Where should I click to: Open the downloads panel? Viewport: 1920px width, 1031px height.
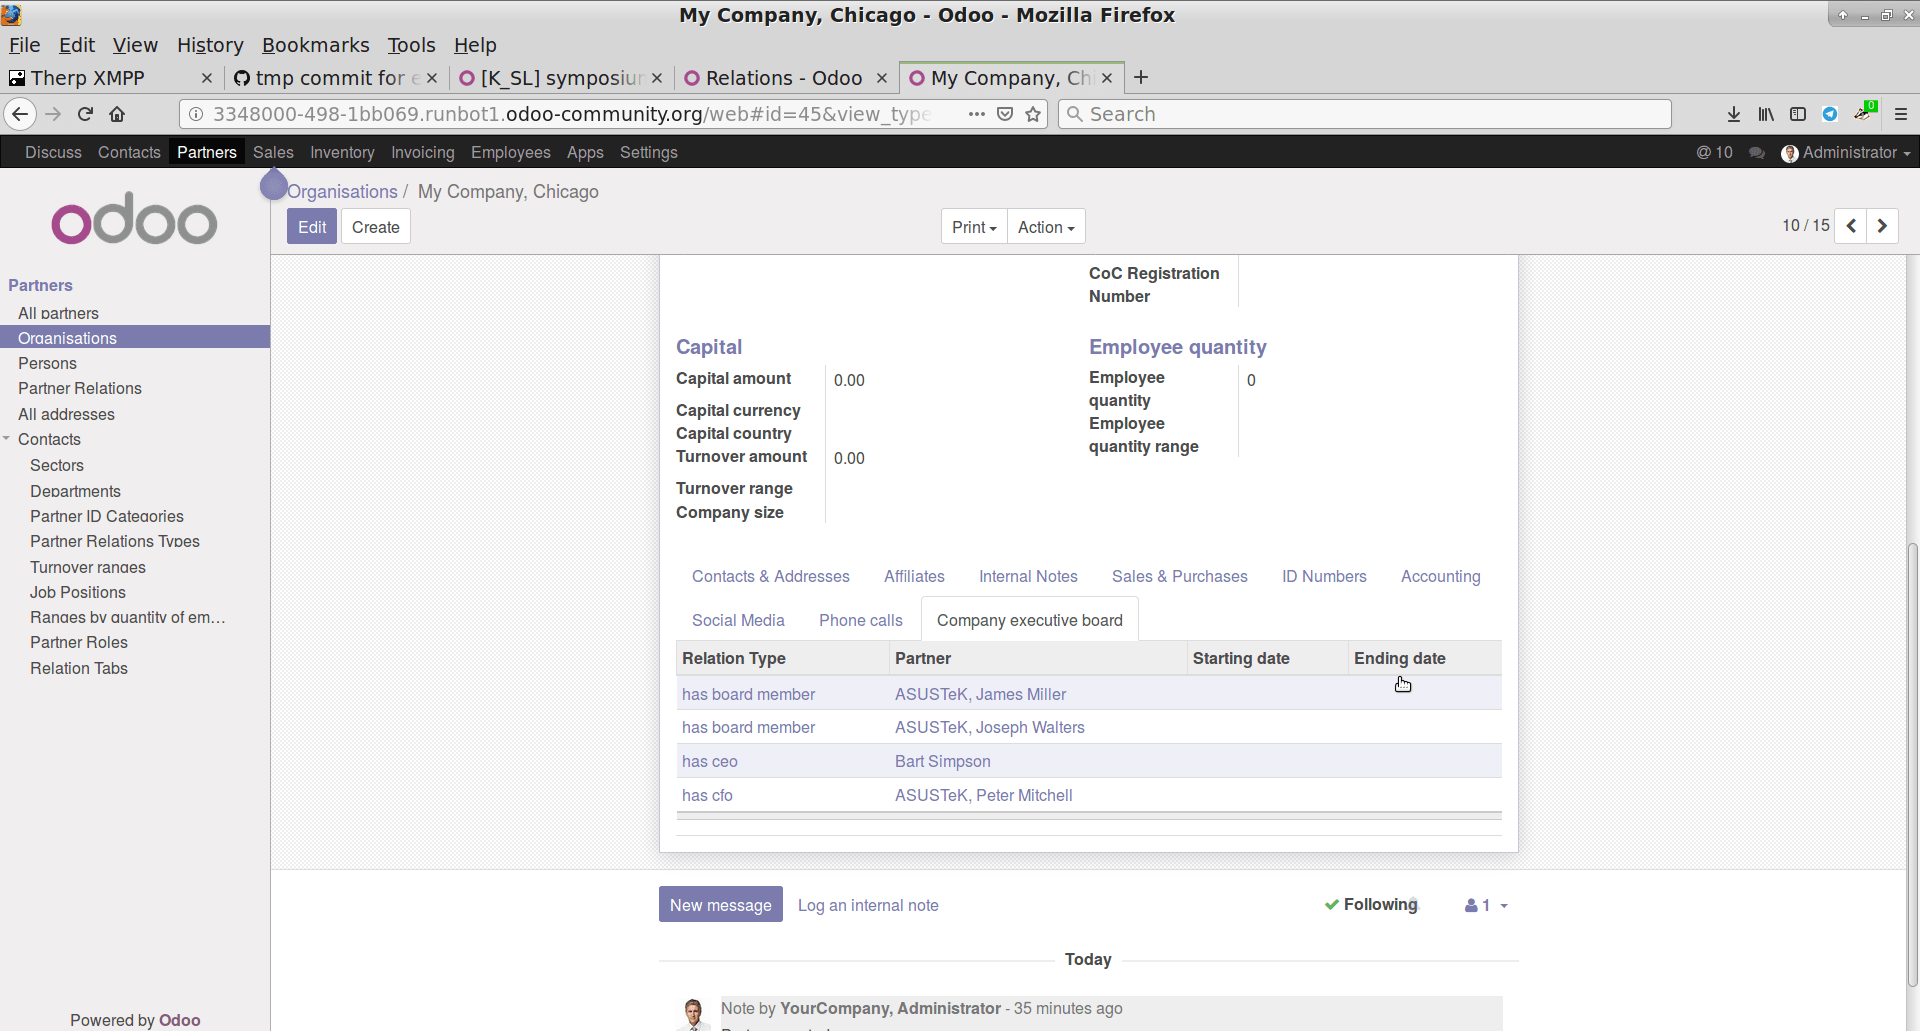click(x=1734, y=114)
